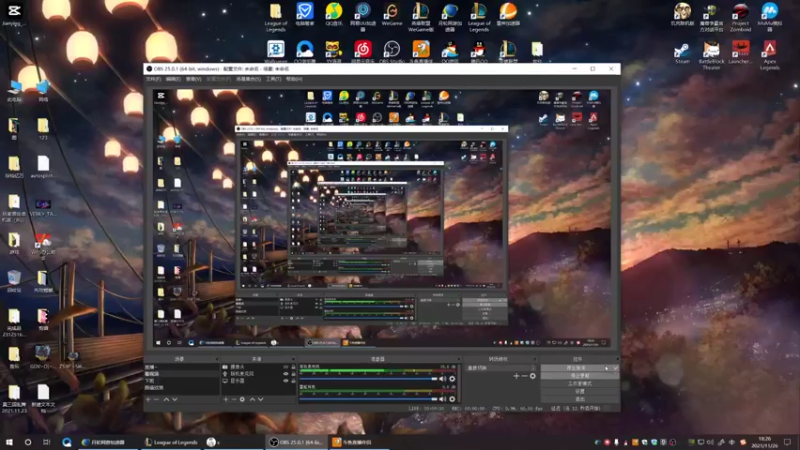Screen dimensions: 800x450
Task: Open OBS Studio desktop shortcut
Action: click(x=392, y=52)
